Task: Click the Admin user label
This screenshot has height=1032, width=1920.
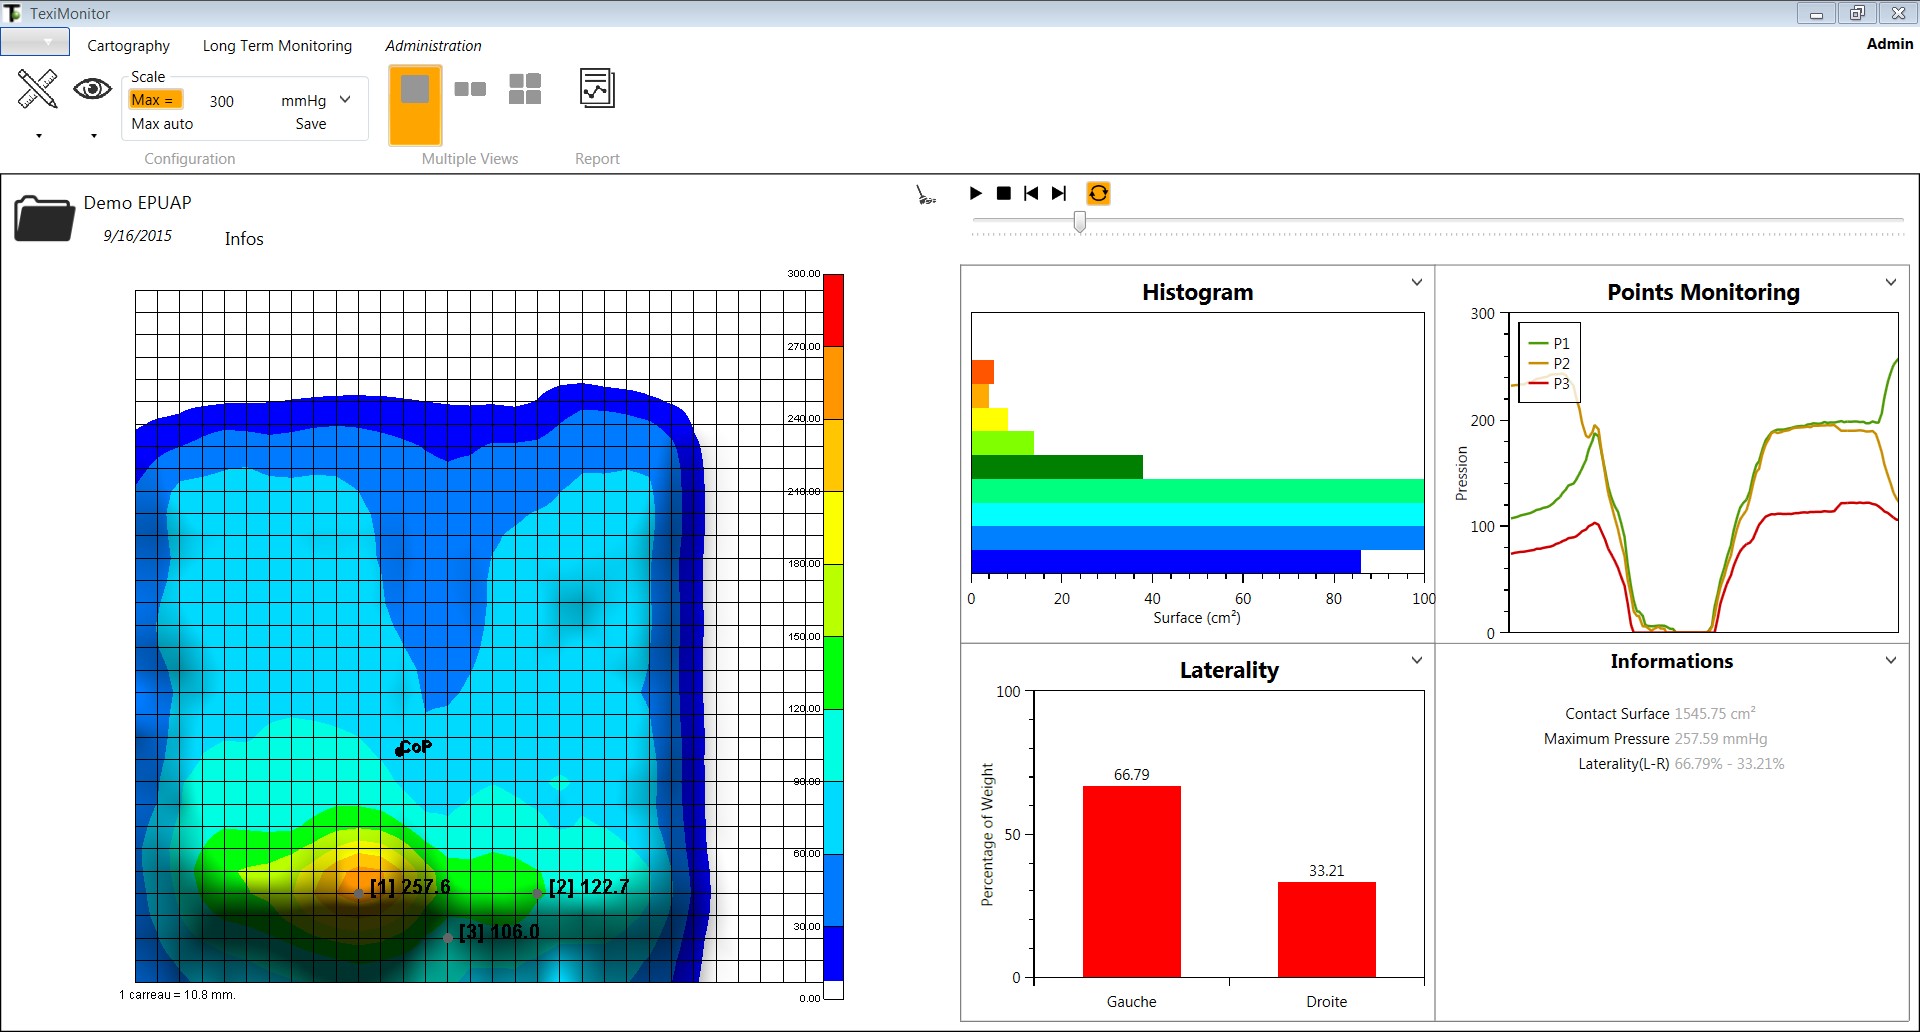Action: [x=1889, y=44]
